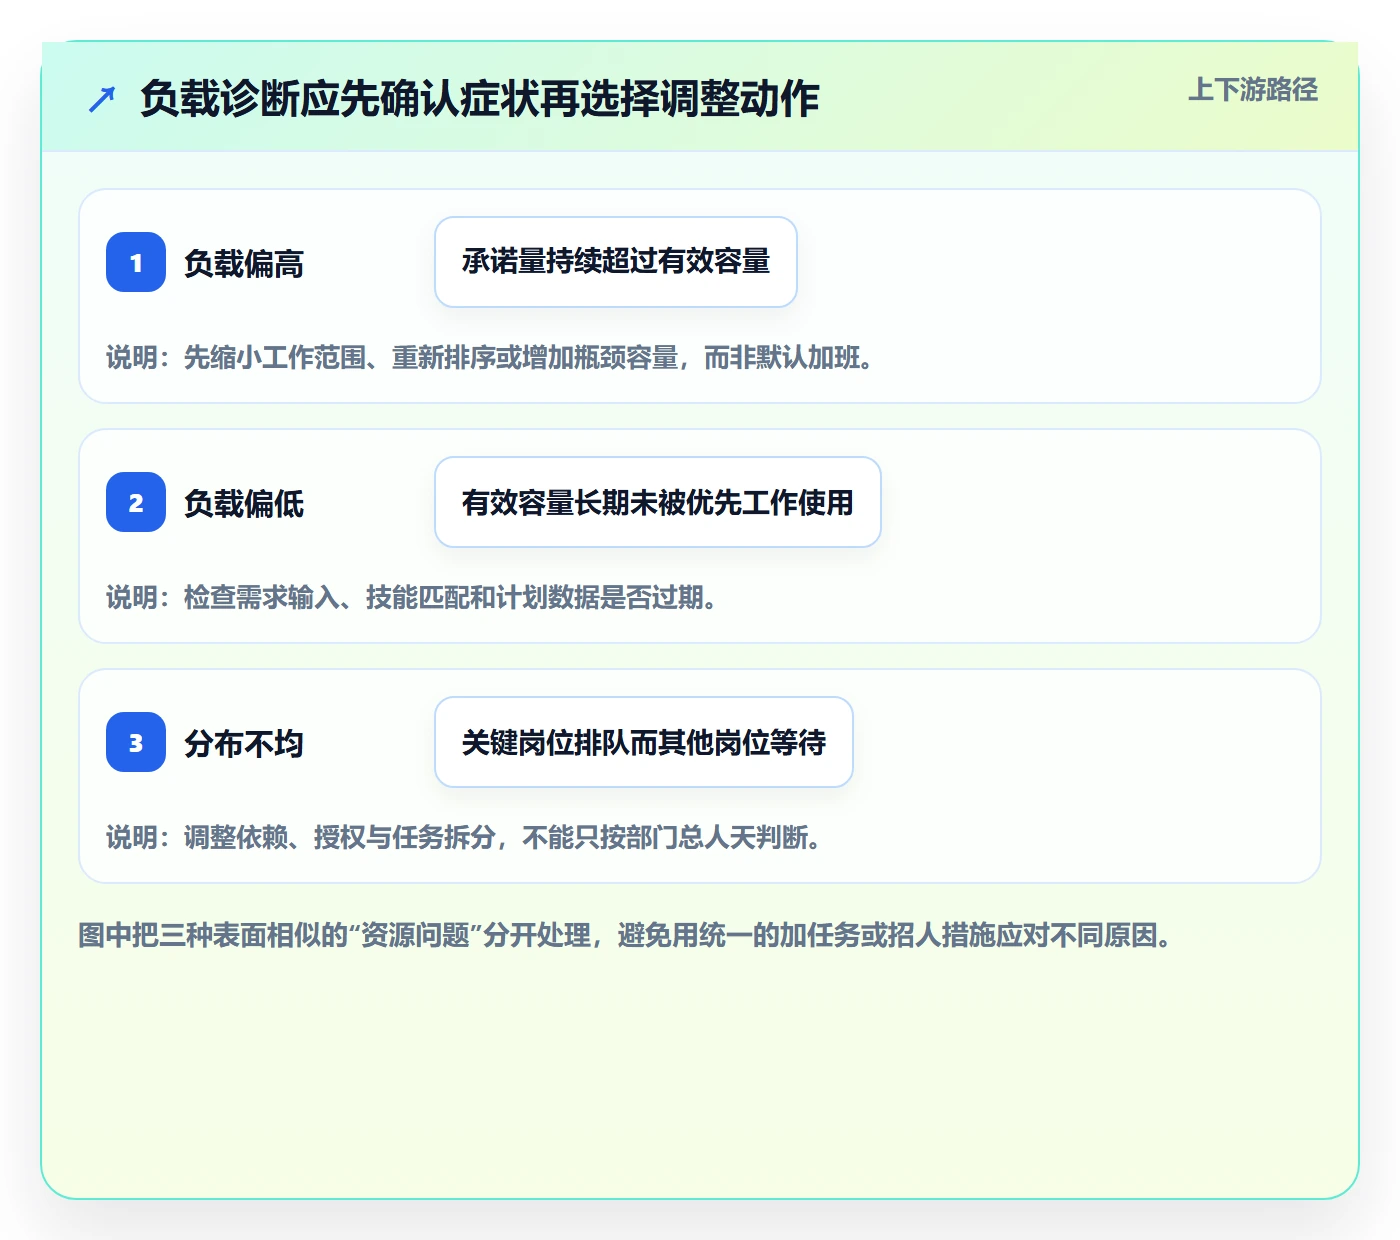Click the note starting 说明：调整依赖
Viewport: 1400px width, 1240px height.
[465, 838]
